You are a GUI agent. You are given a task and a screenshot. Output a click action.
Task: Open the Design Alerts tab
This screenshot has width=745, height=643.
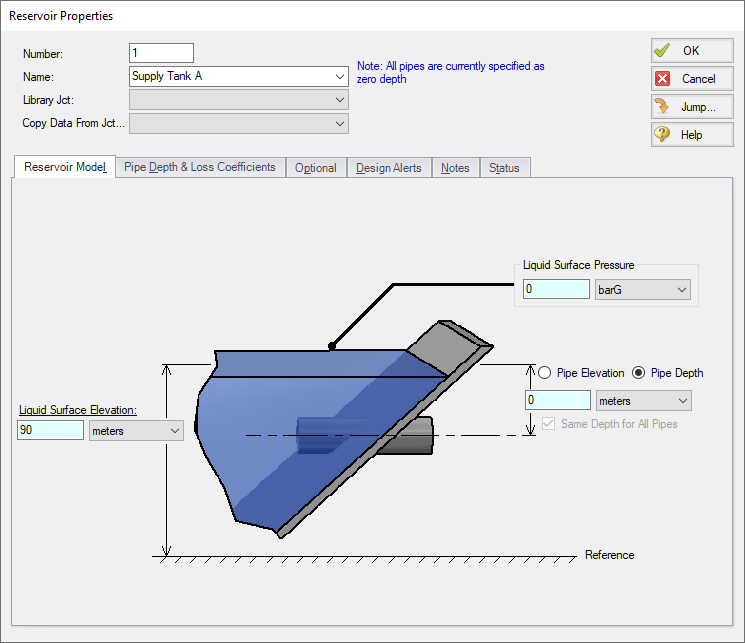point(389,168)
